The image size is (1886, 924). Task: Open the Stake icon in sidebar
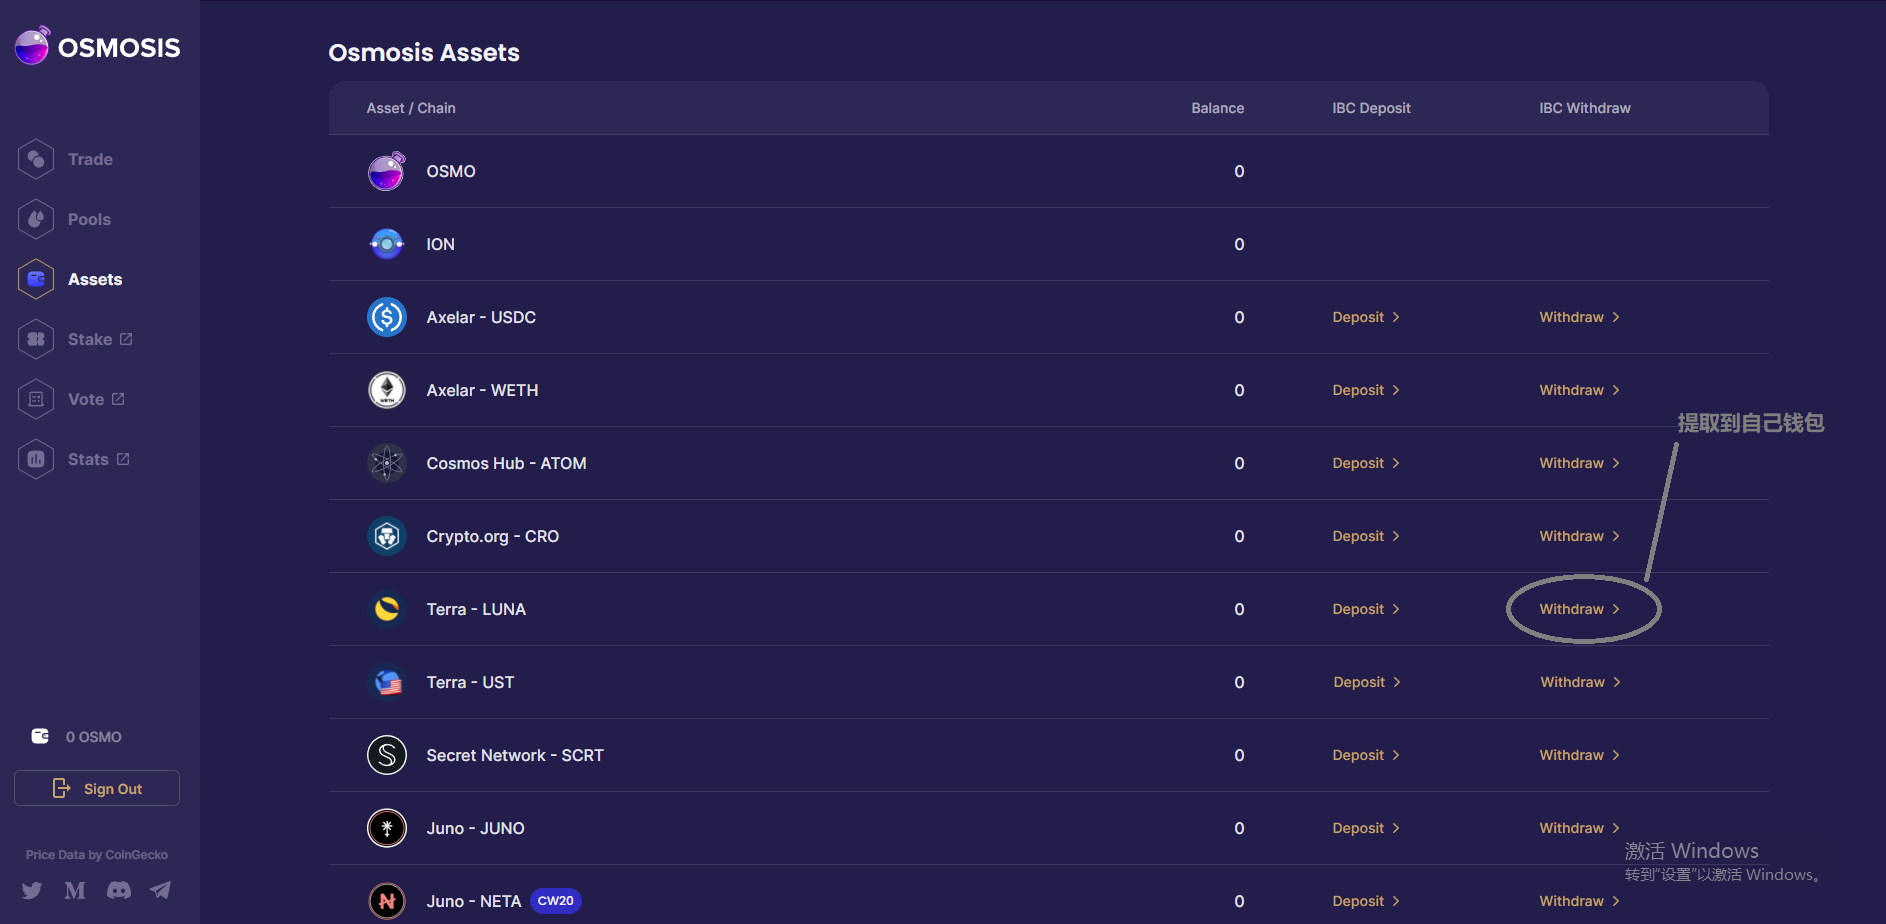coord(36,339)
